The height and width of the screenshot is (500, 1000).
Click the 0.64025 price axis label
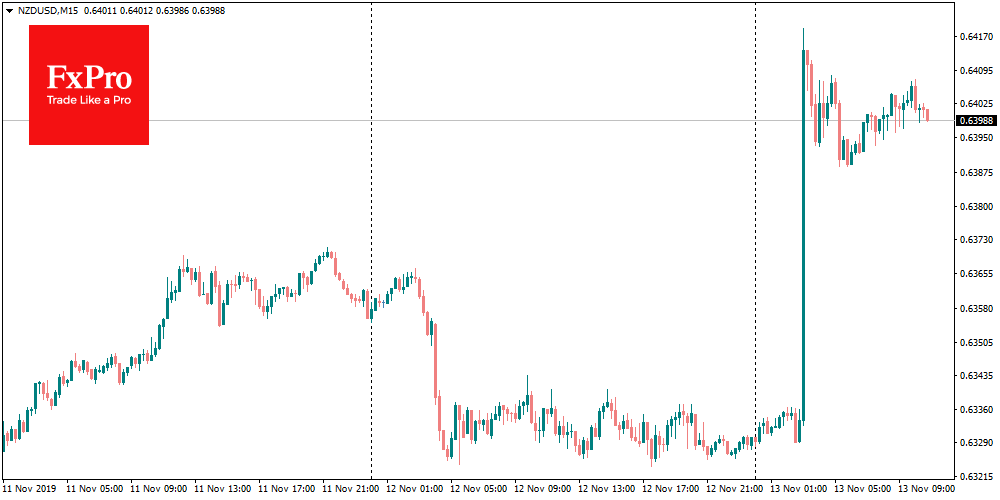pos(976,104)
